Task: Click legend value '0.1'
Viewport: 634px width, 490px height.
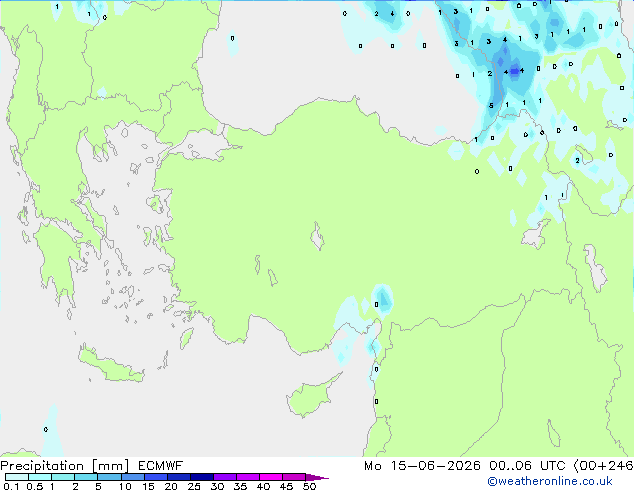Action: 11,486
